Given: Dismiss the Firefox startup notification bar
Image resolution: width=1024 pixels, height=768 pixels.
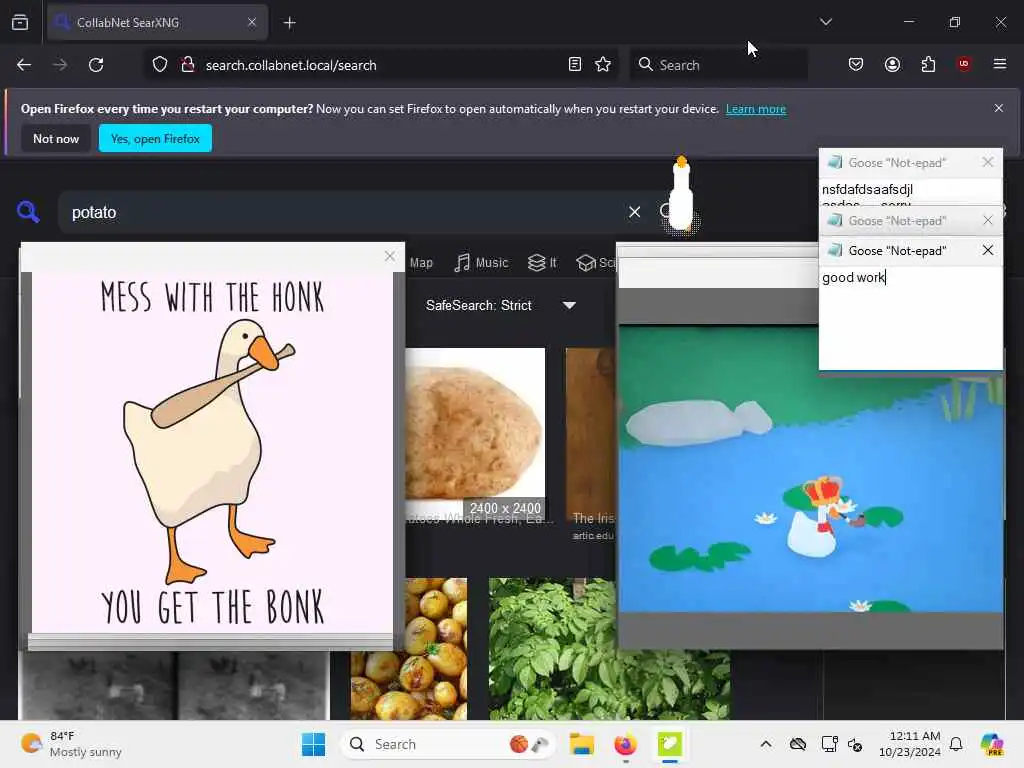Looking at the screenshot, I should point(999,108).
